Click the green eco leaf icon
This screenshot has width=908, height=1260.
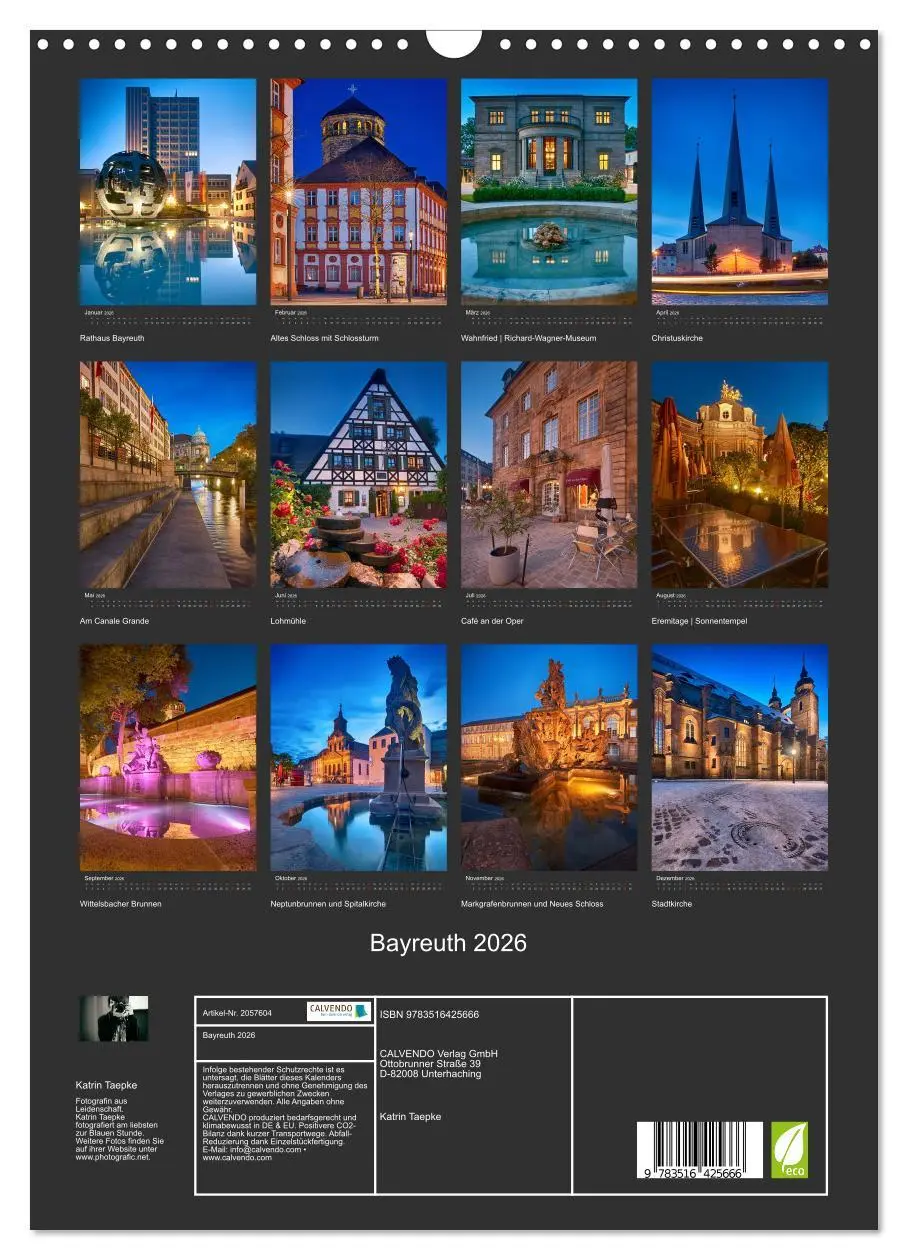[789, 1150]
